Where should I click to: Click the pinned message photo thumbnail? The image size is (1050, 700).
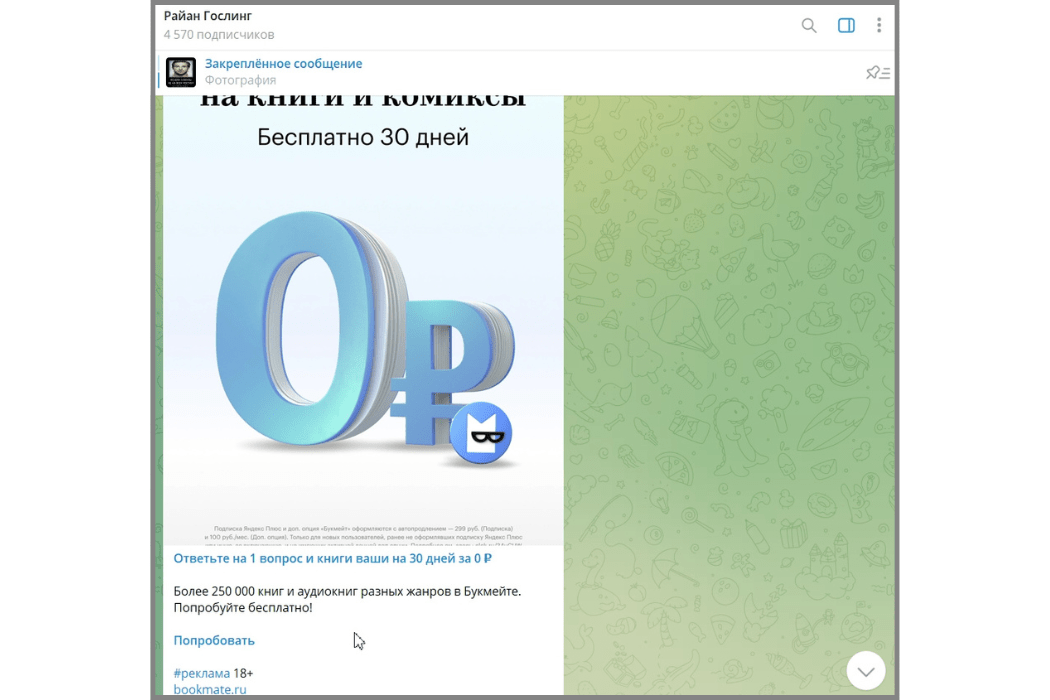pos(181,72)
